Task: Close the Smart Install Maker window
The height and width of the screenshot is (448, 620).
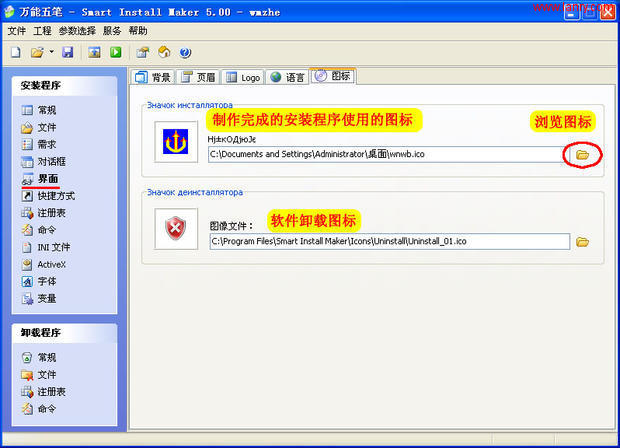Action: (607, 13)
